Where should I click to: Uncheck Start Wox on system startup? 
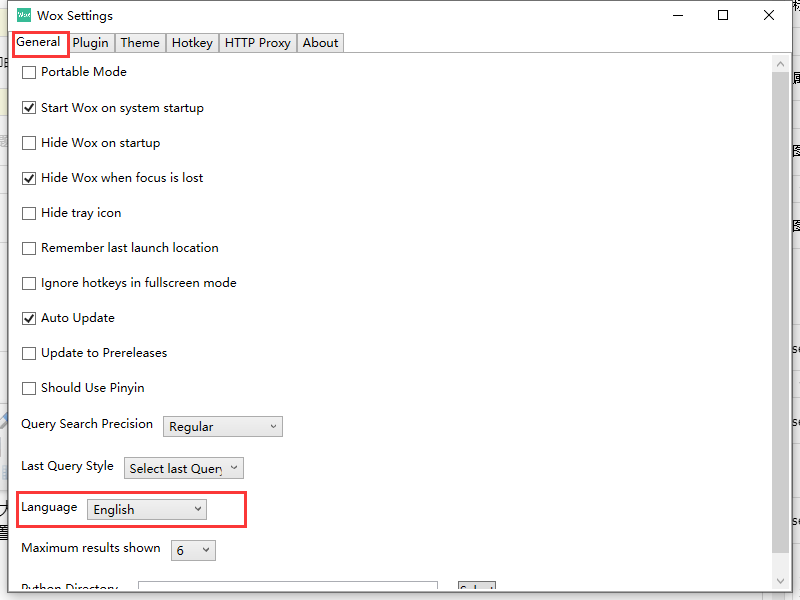click(29, 108)
